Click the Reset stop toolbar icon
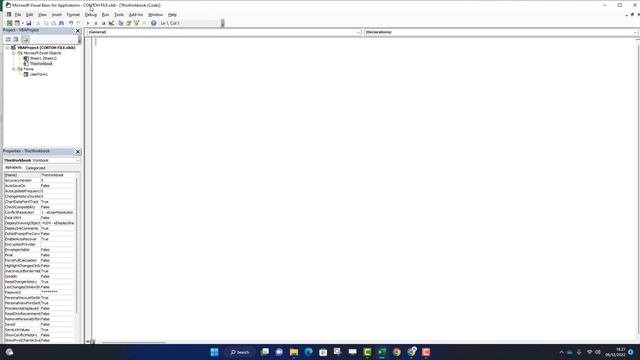 click(103, 23)
